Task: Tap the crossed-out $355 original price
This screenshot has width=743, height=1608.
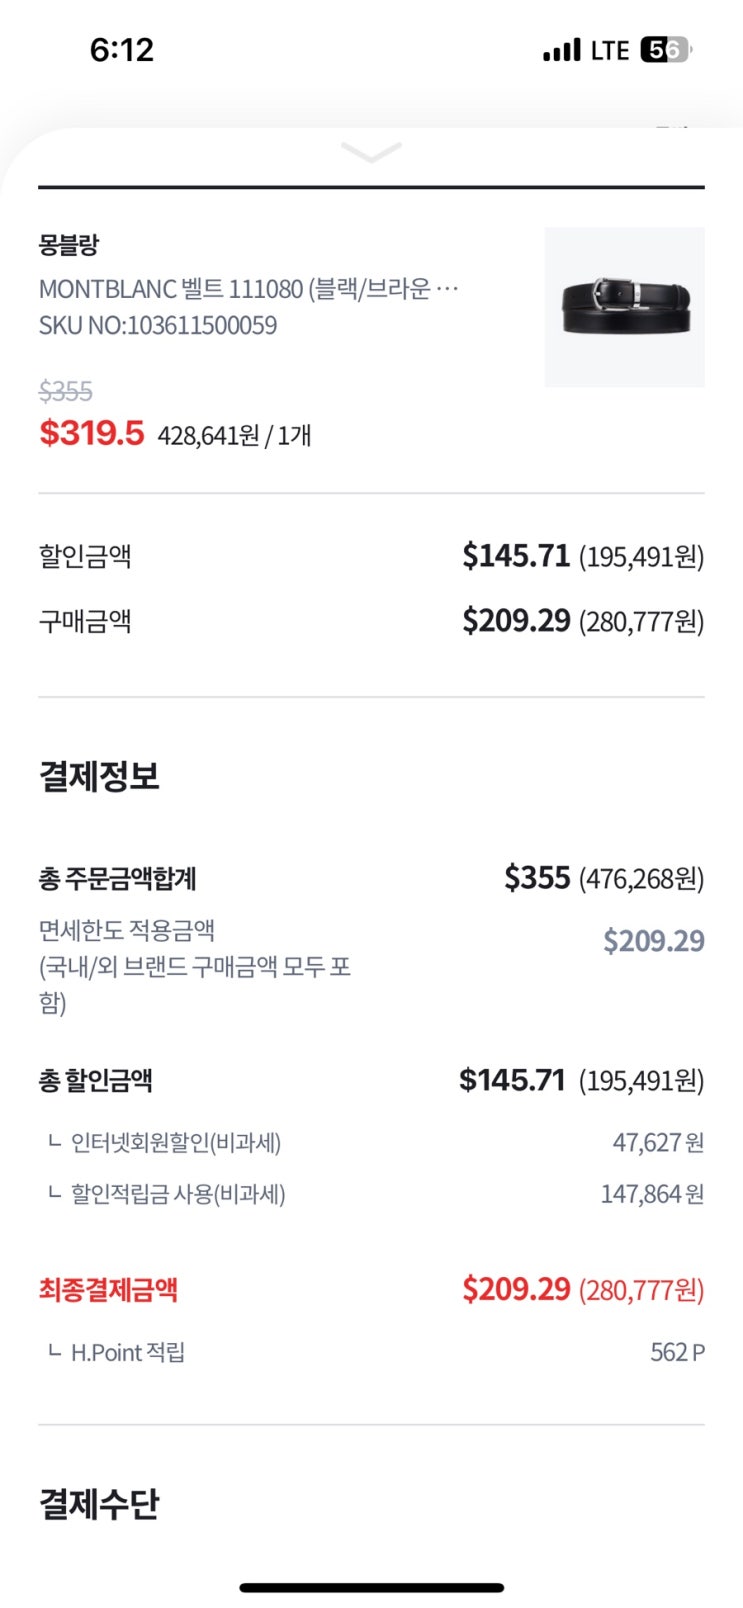Action: click(x=66, y=391)
